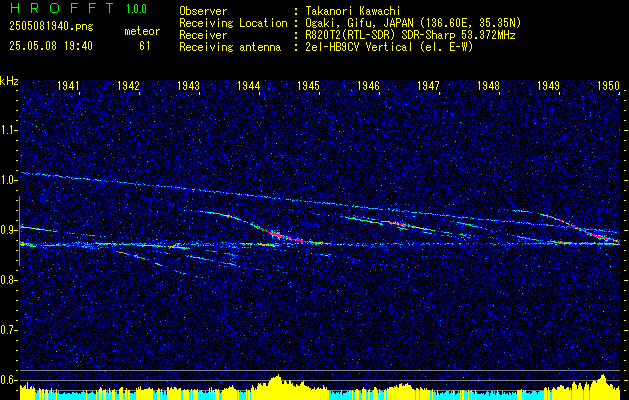Click the 1947 time marker
The height and width of the screenshot is (400, 629).
click(x=428, y=85)
